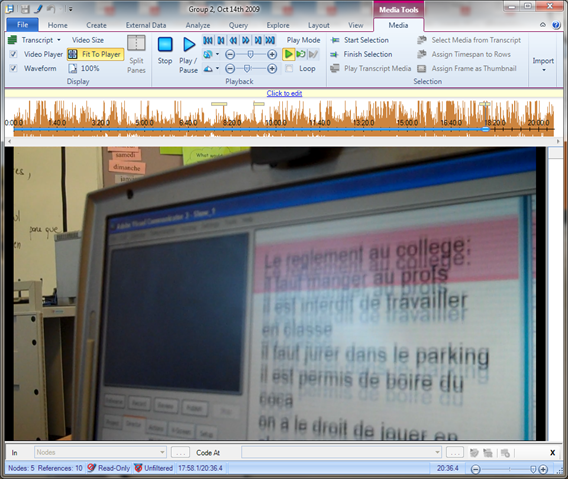Expand the Transcript dropdown
Viewport: 568px width, 479px height.
59,40
